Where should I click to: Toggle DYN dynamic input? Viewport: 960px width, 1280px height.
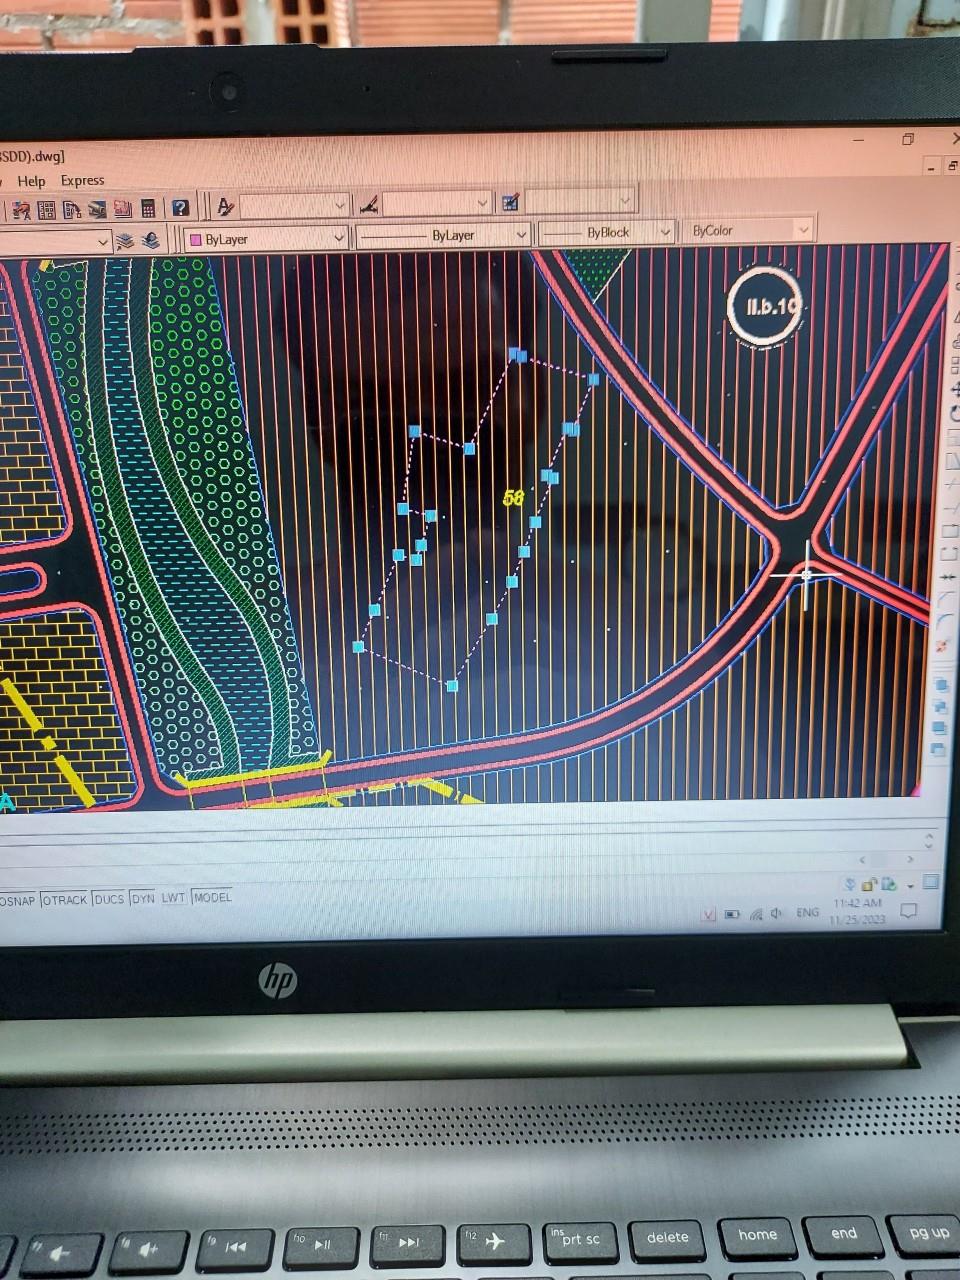click(x=143, y=898)
